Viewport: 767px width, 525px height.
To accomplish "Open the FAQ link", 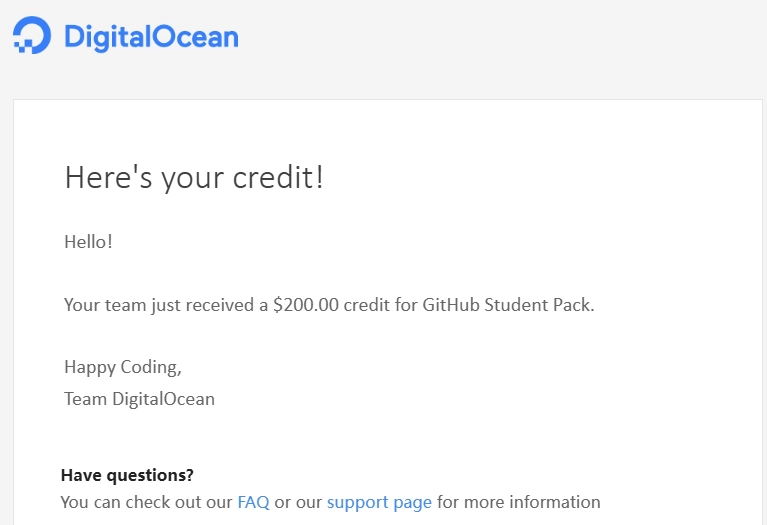I will pyautogui.click(x=253, y=502).
